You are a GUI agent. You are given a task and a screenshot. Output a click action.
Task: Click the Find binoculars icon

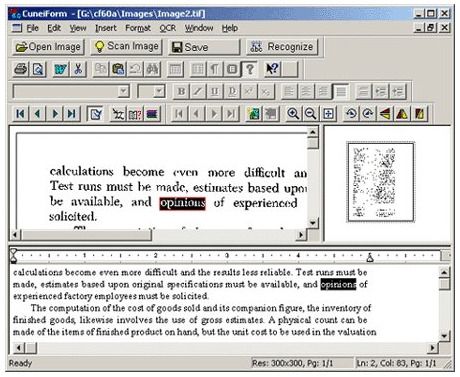152,69
